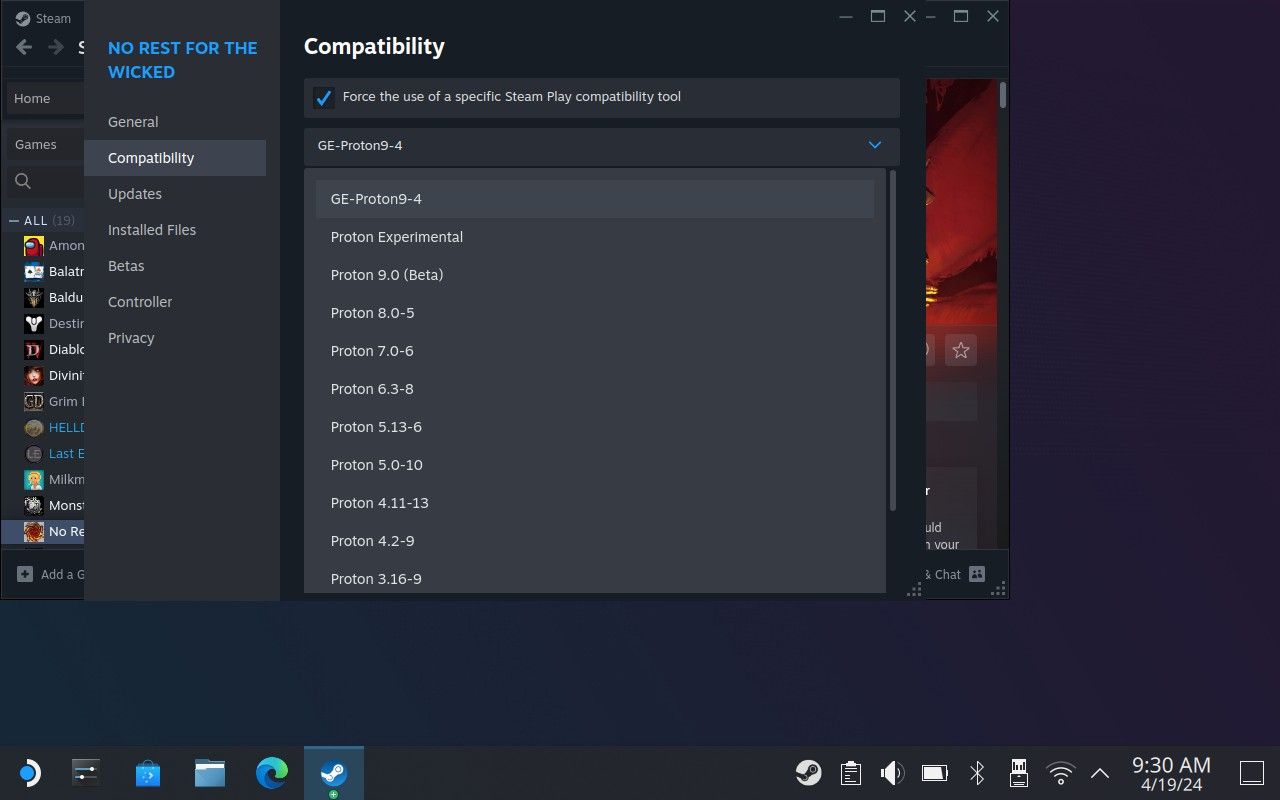Select the Monster Hunter game icon
Screen dimensions: 1280x800
point(34,506)
